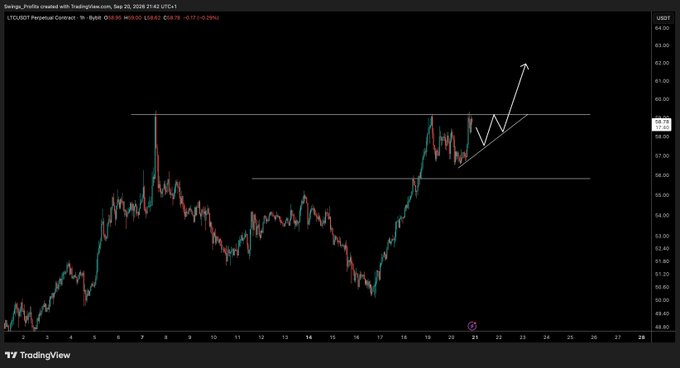Click the 54.00 price axis label
The height and width of the screenshot is (368, 680).
point(662,215)
